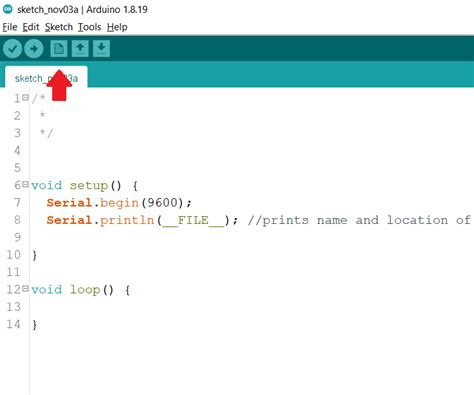The width and height of the screenshot is (474, 395).
Task: Click line number 14 in the gutter
Action: [x=13, y=324]
